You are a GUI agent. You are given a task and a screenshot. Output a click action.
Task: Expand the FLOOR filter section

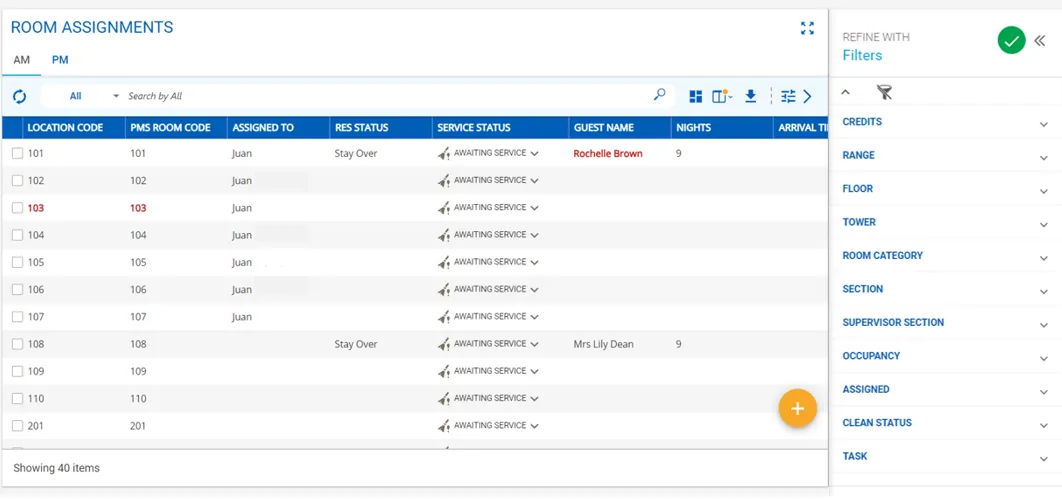pyautogui.click(x=945, y=189)
